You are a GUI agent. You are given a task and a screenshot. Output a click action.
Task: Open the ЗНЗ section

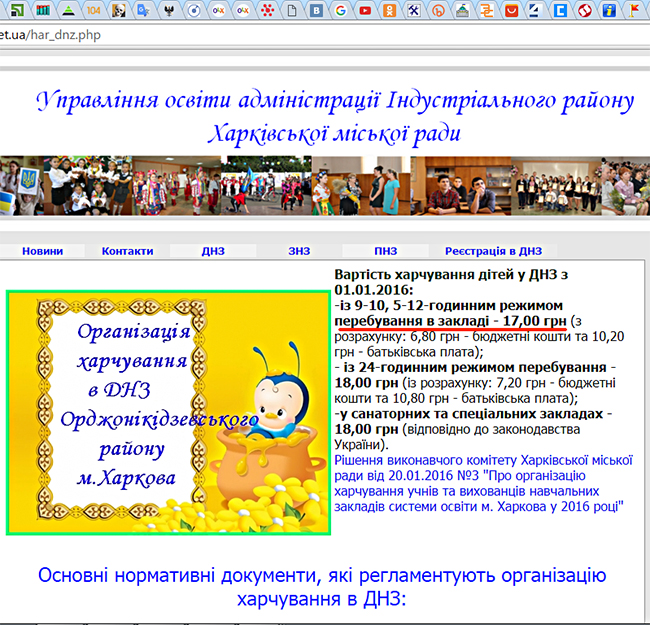pyautogui.click(x=299, y=251)
